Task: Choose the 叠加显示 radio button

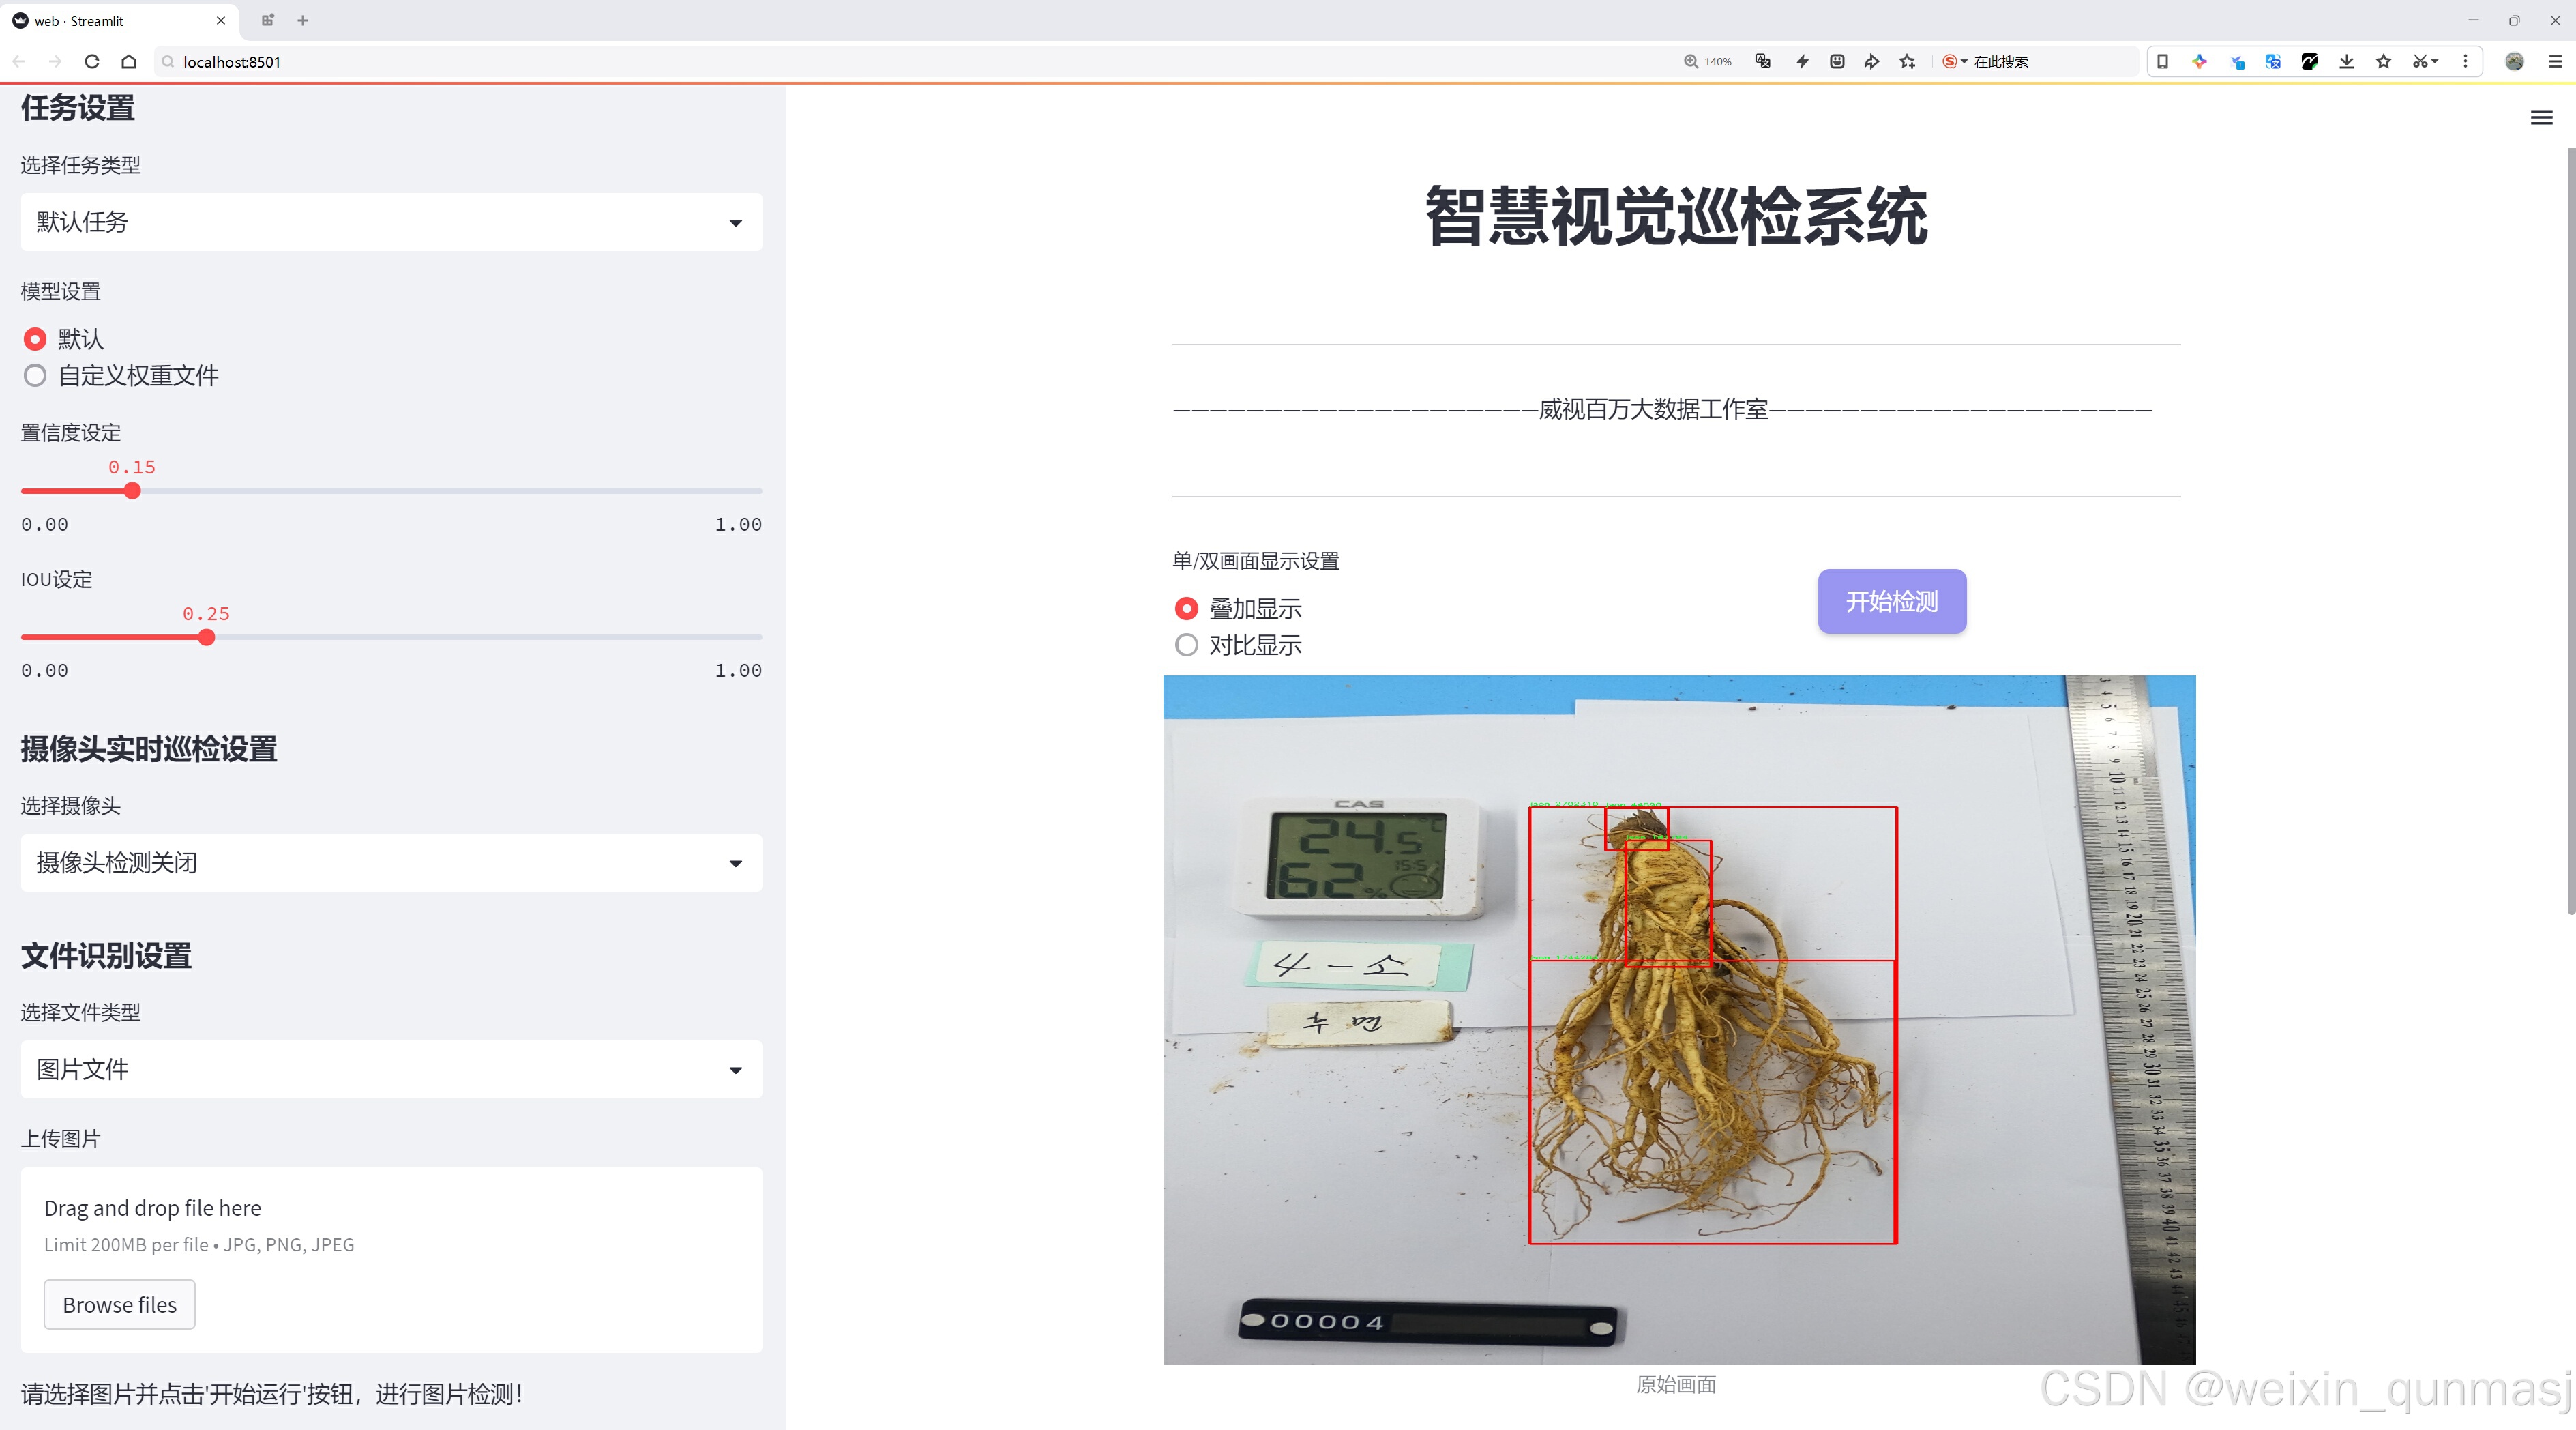Action: pos(1186,609)
